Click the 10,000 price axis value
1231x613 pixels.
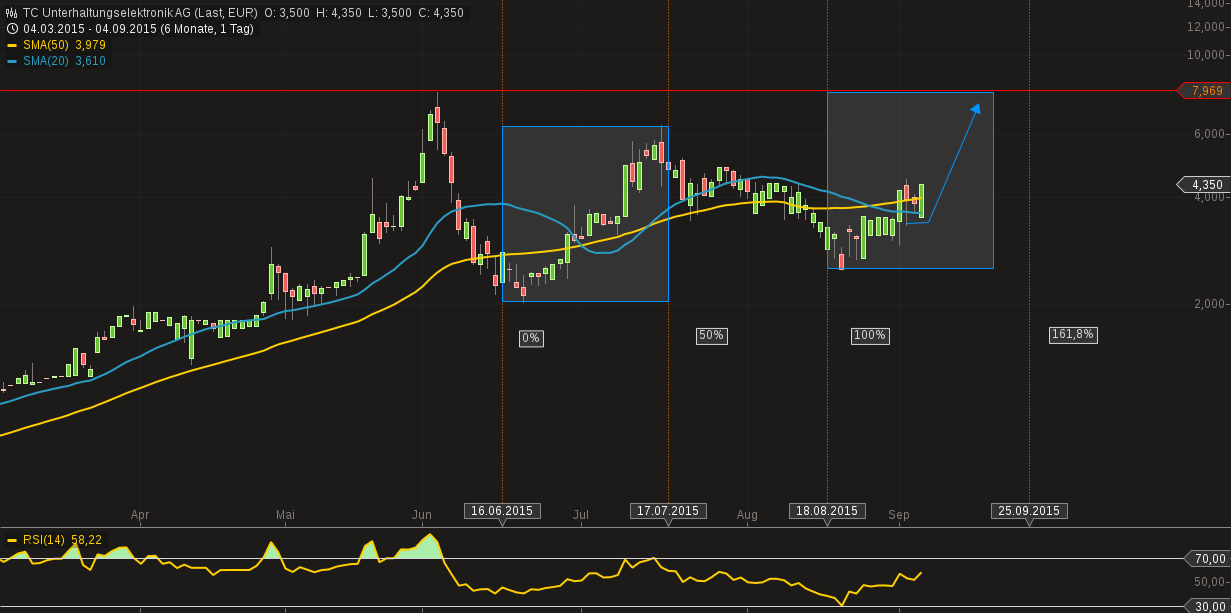(x=1206, y=54)
